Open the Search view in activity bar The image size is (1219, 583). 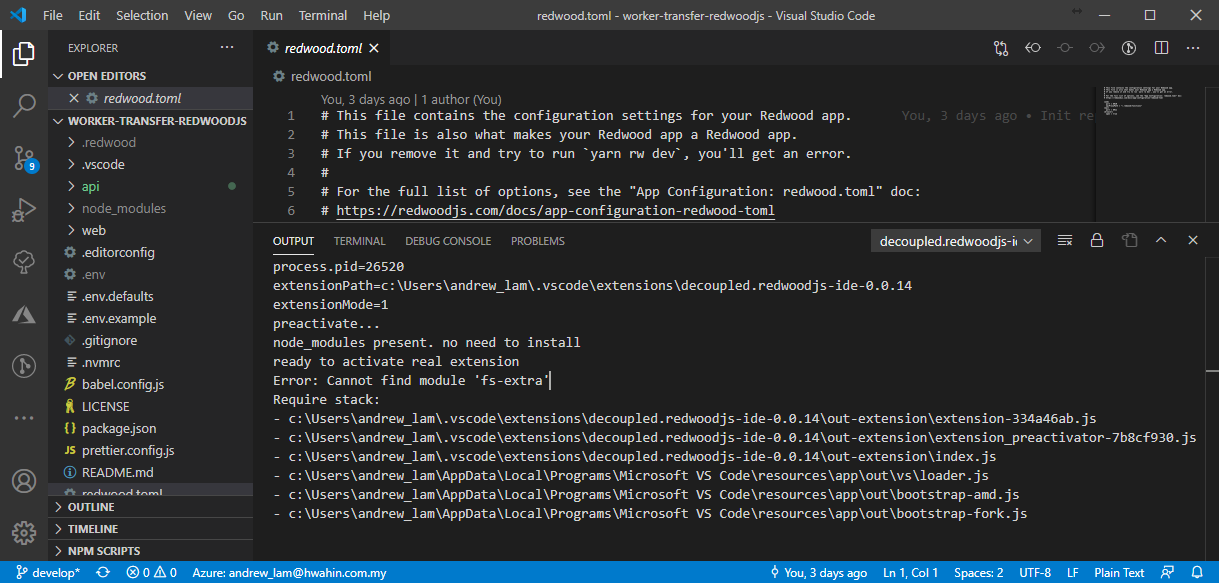click(24, 105)
